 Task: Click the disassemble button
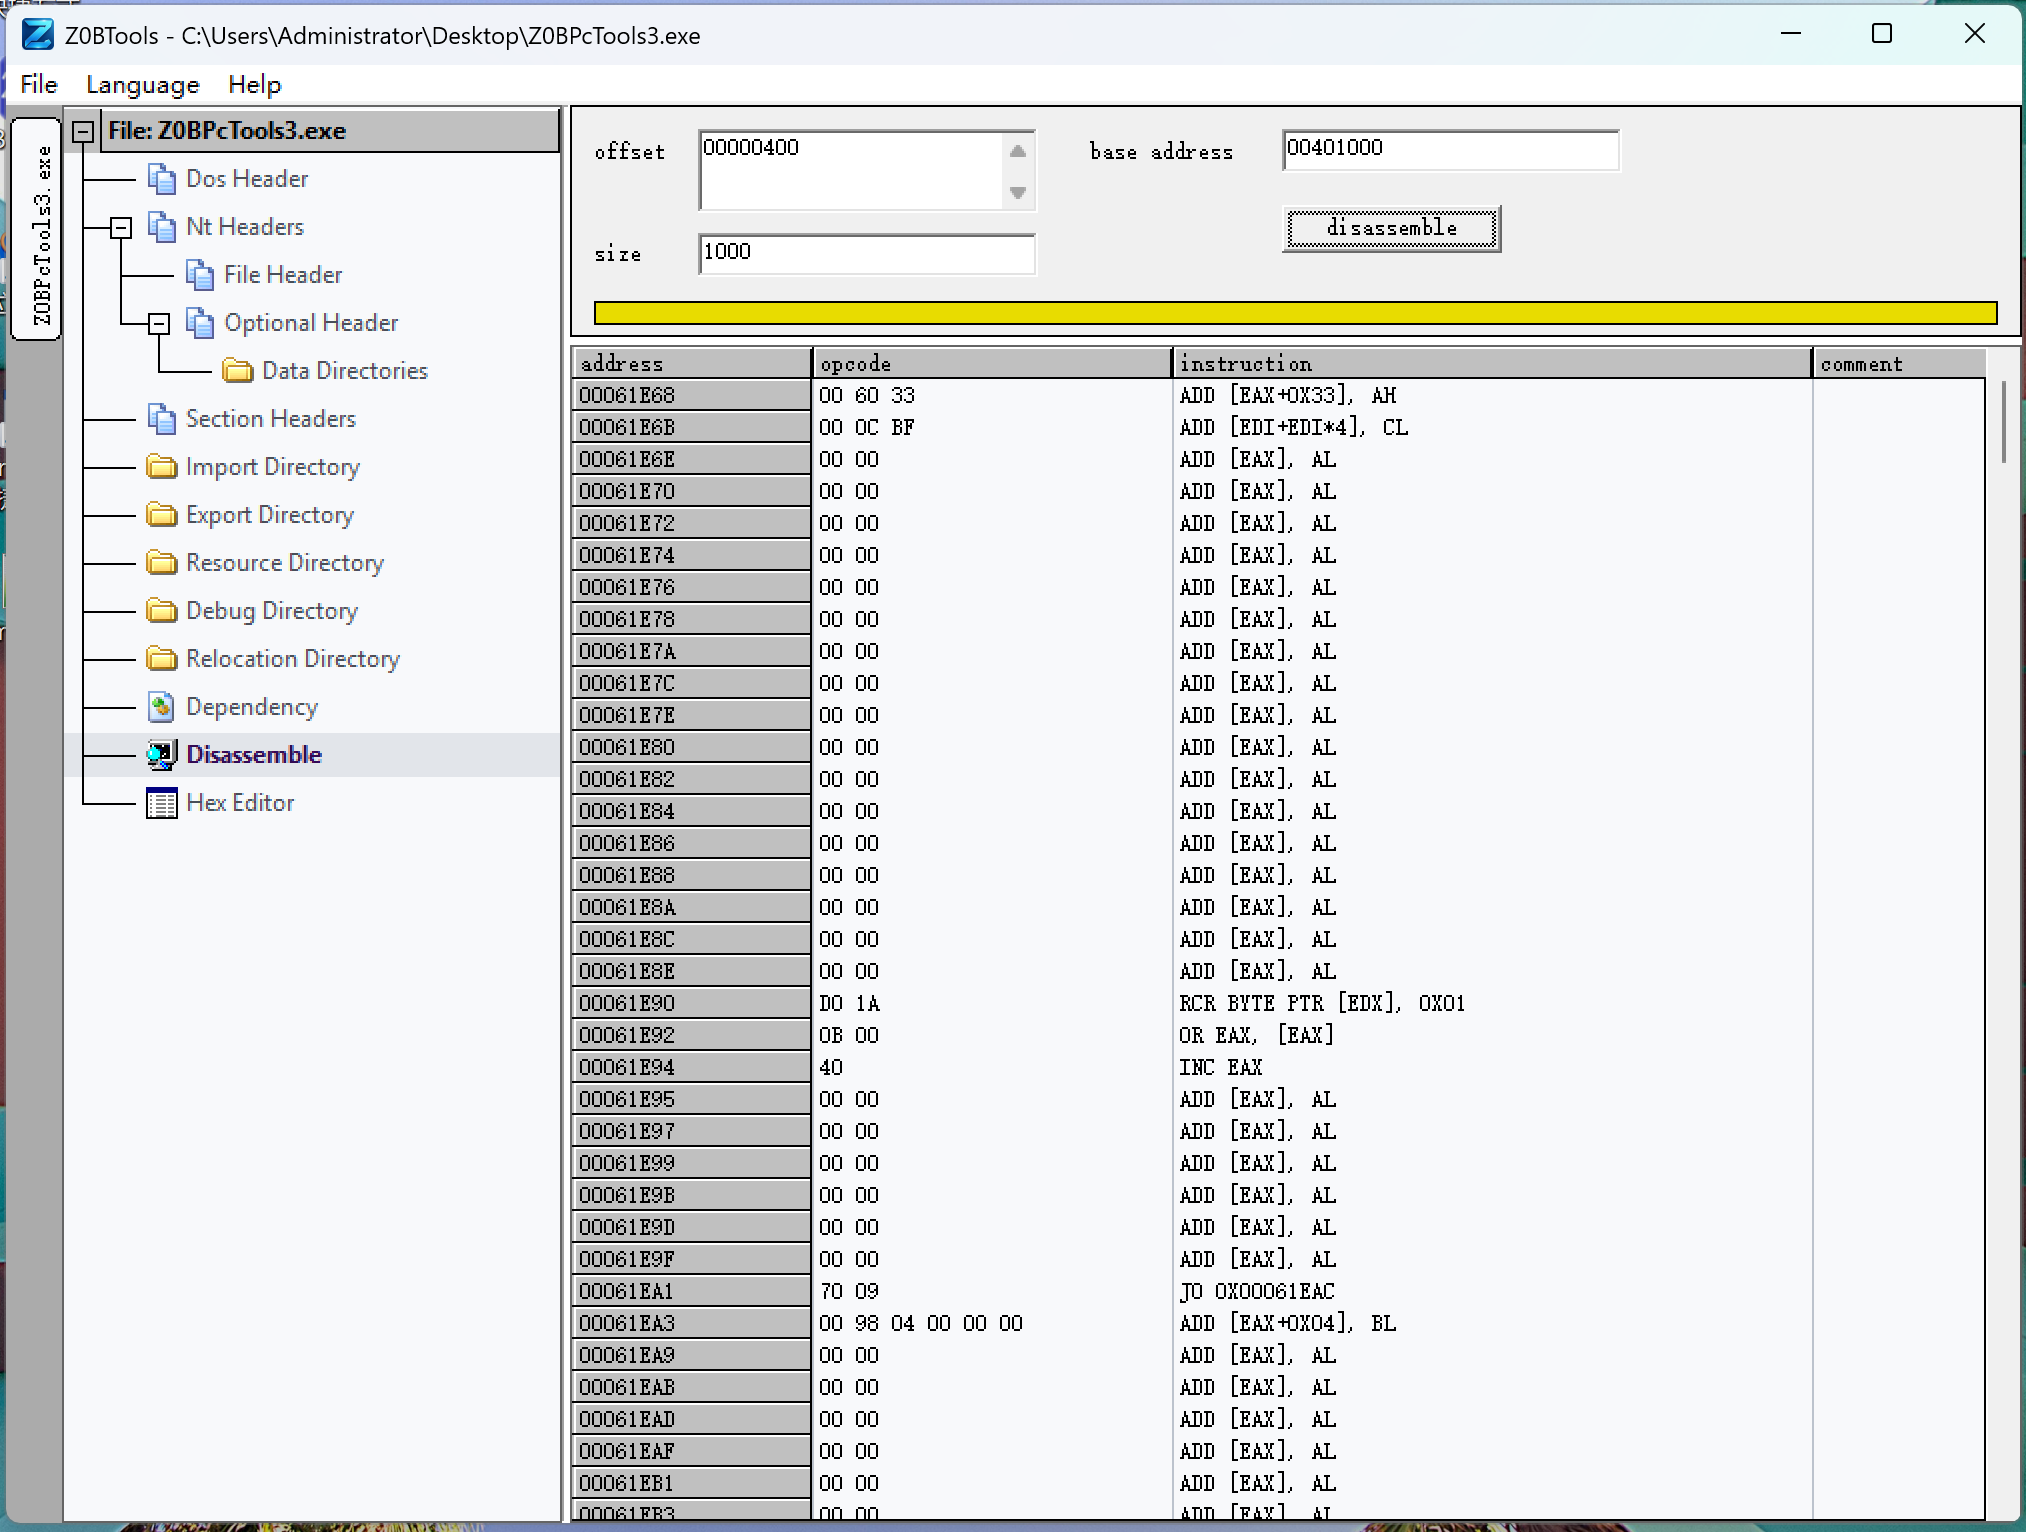(1391, 229)
